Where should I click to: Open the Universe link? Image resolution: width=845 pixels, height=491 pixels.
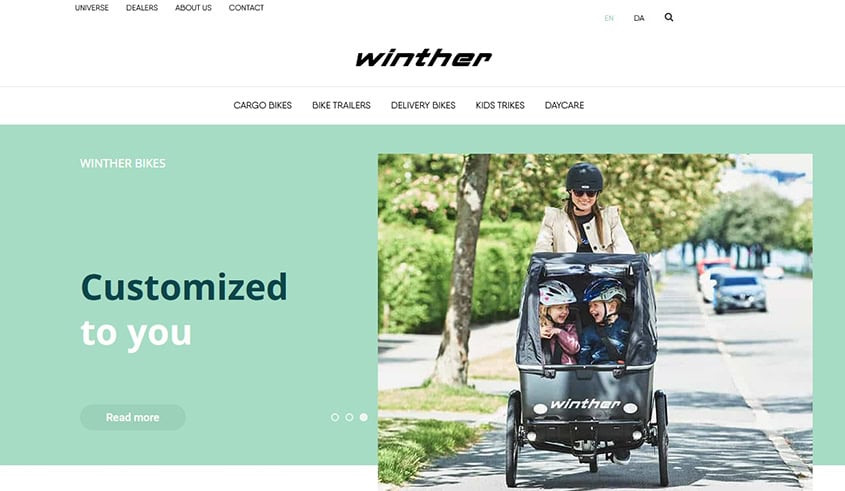(x=92, y=8)
